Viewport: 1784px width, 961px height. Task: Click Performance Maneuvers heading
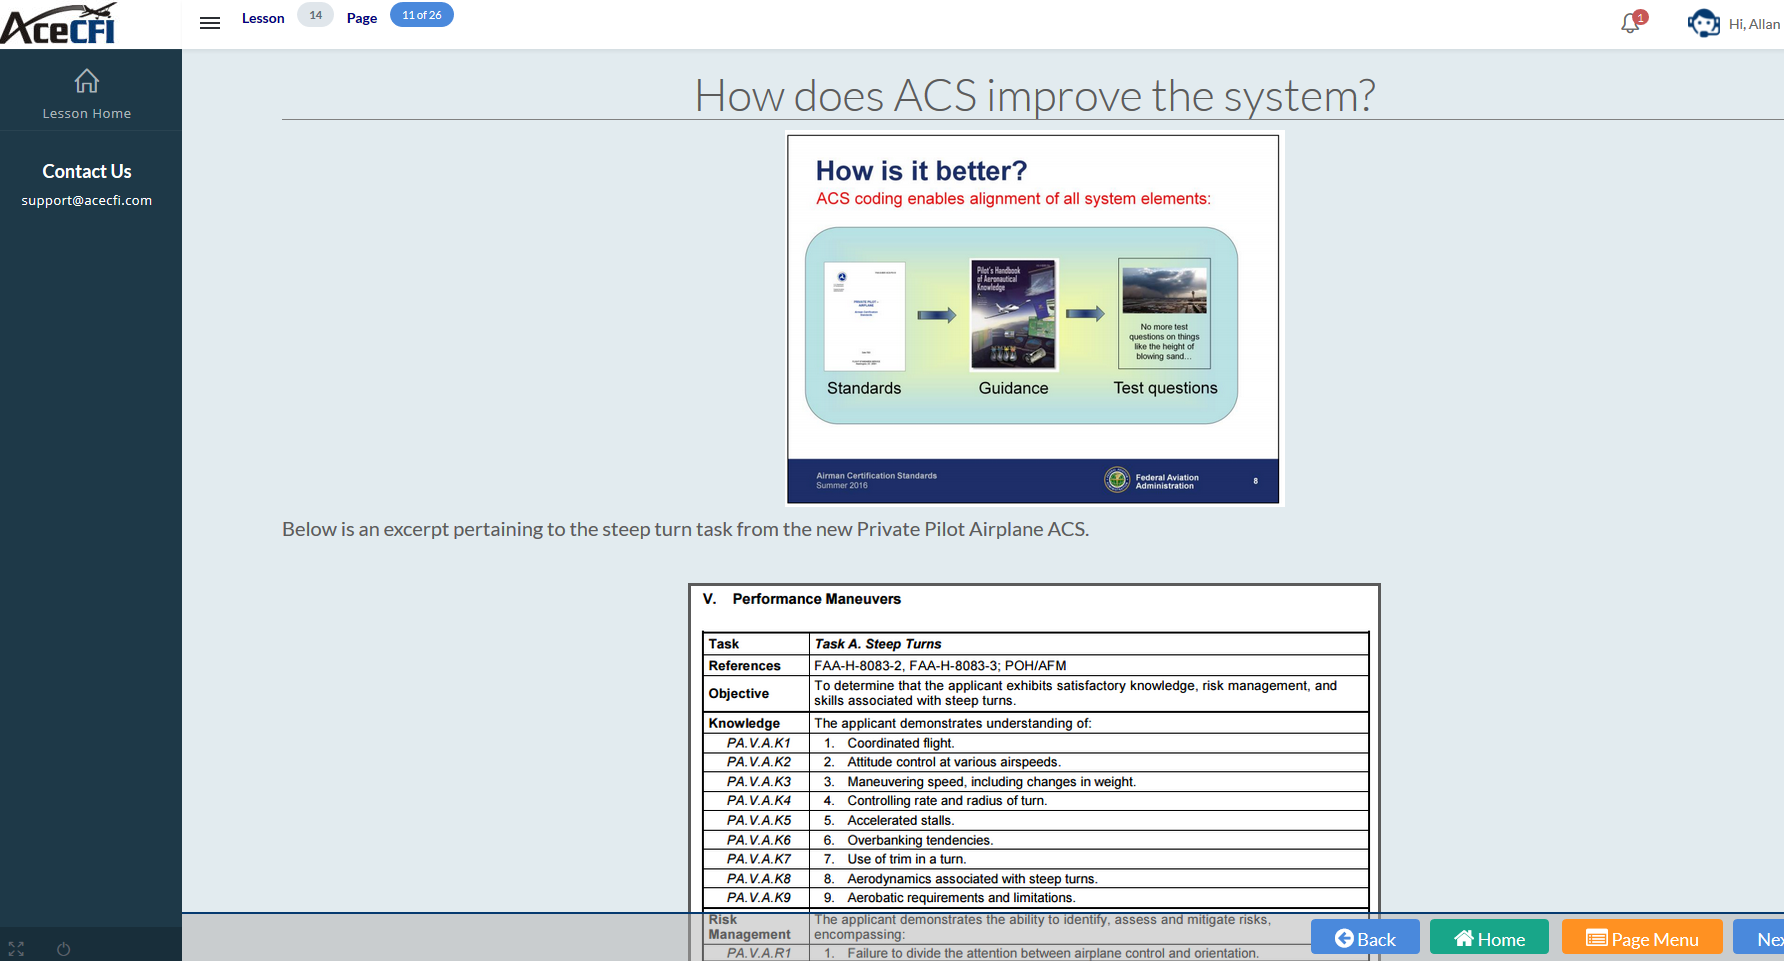pyautogui.click(x=816, y=599)
